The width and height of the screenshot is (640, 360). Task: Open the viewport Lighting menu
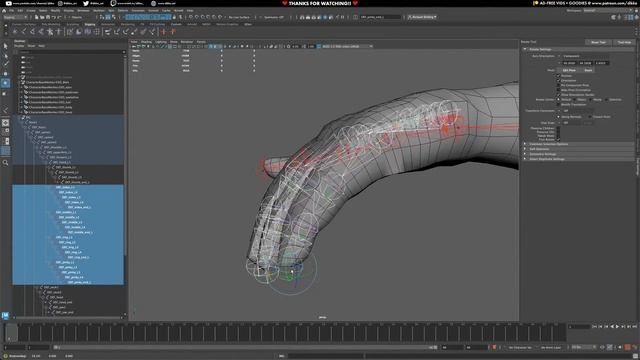(161, 42)
